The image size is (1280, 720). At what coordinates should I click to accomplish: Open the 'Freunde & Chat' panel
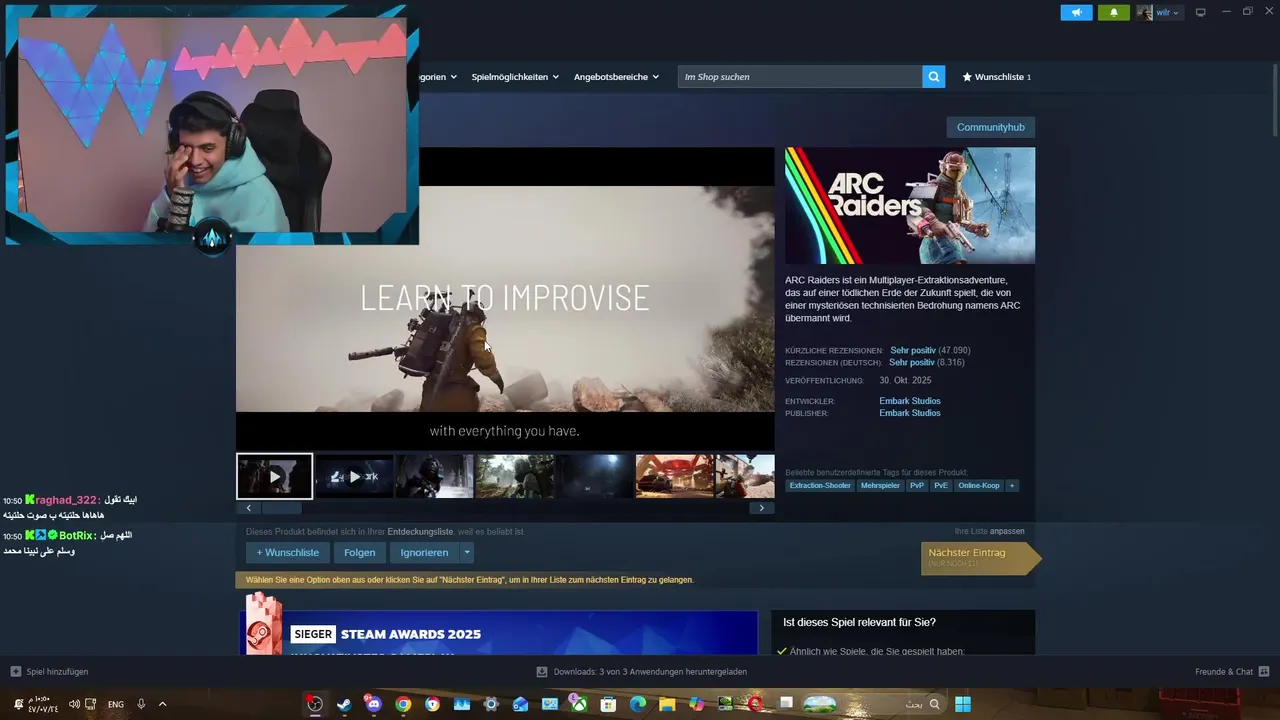[1232, 671]
